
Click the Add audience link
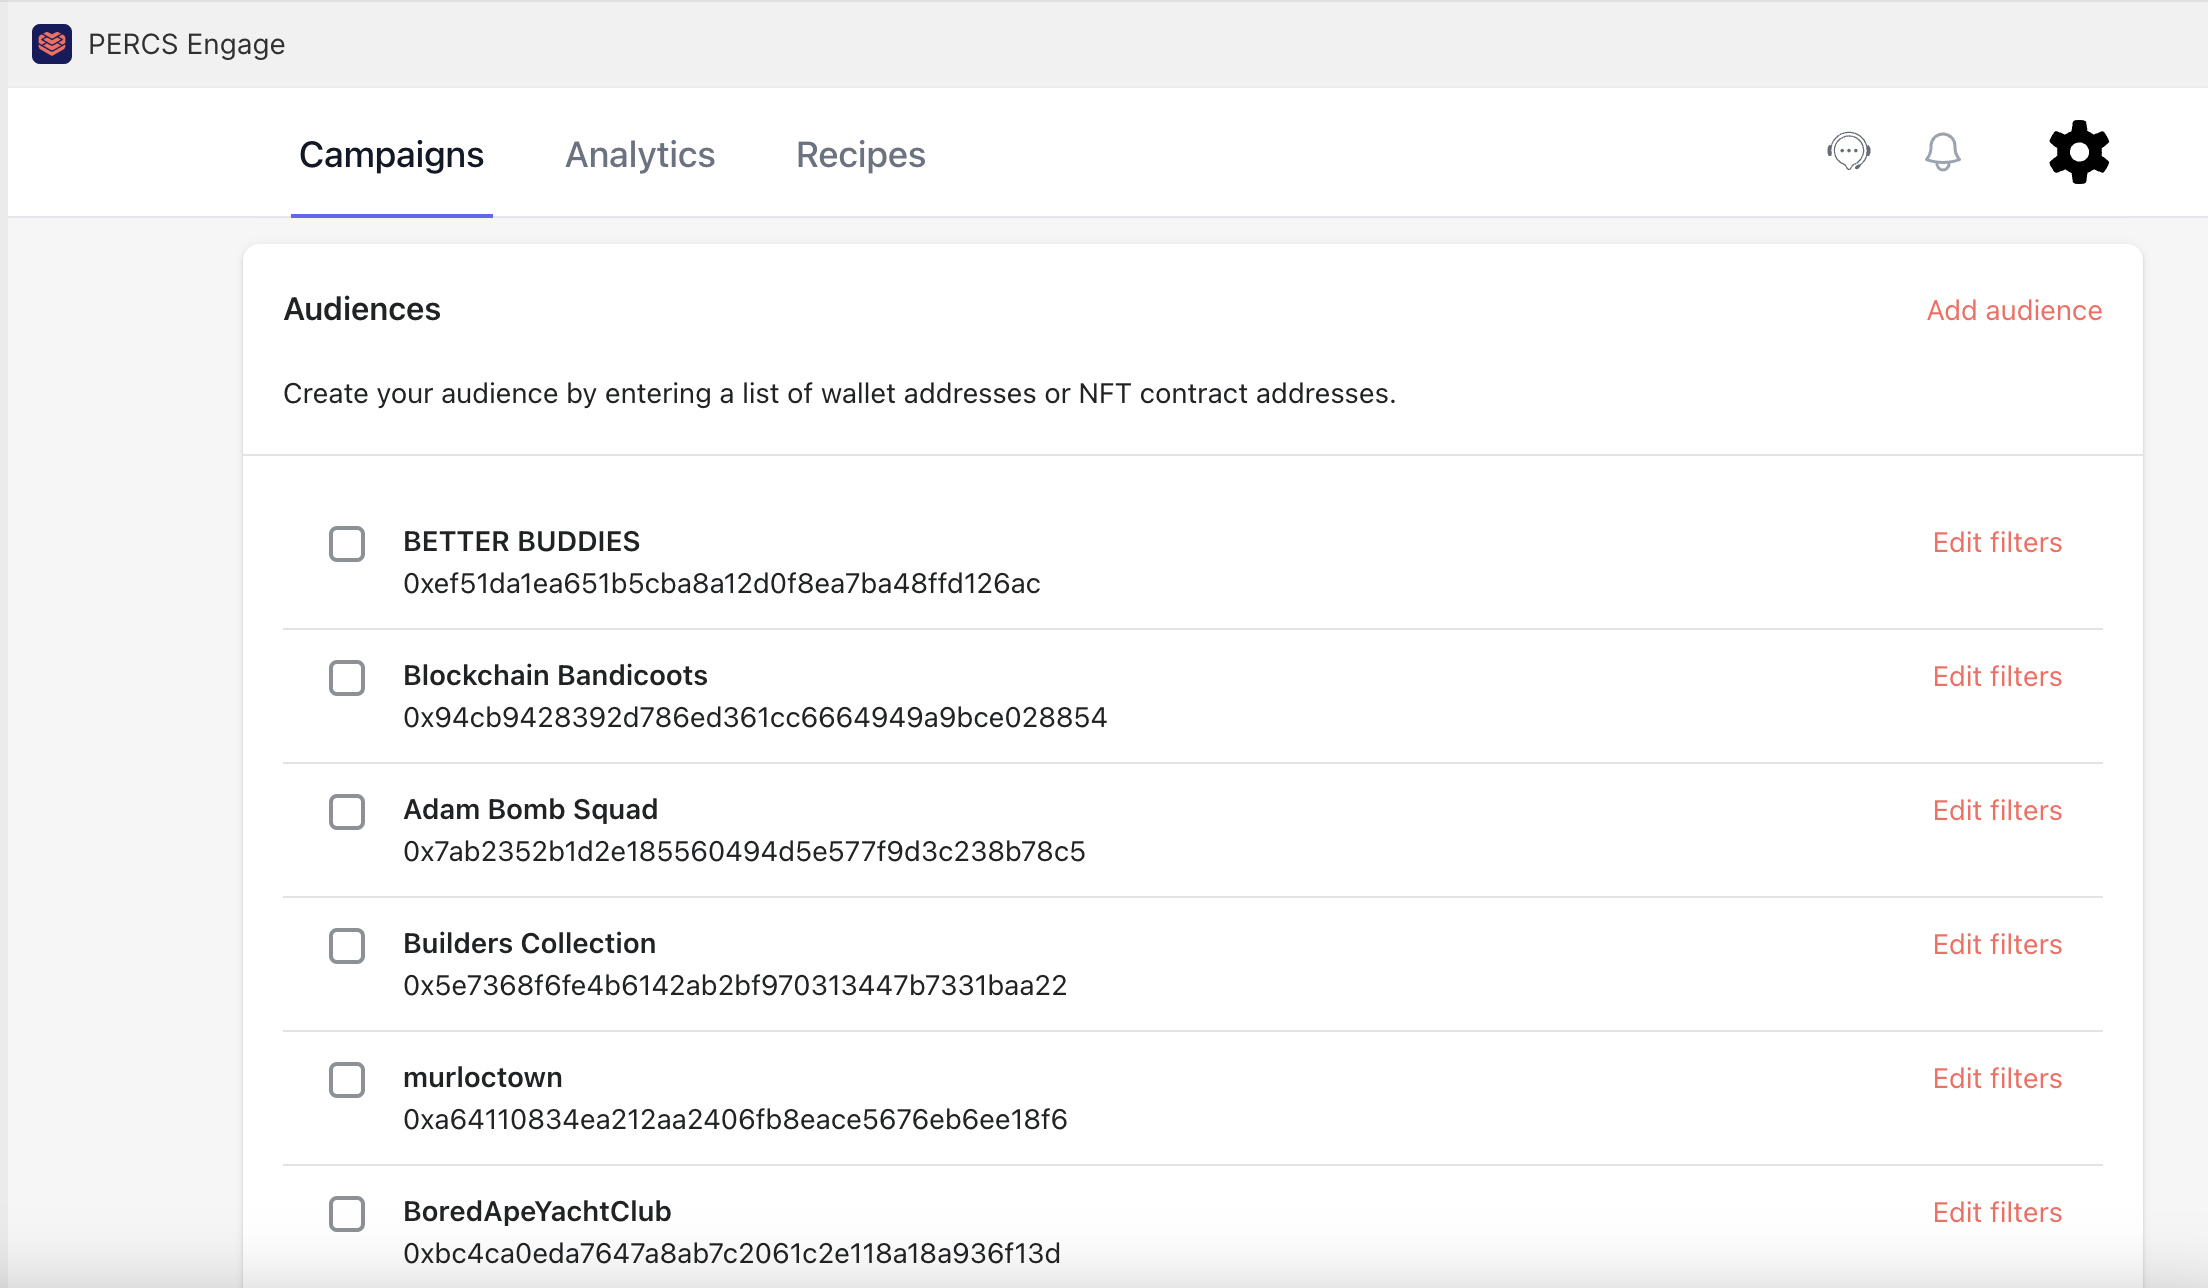2014,310
